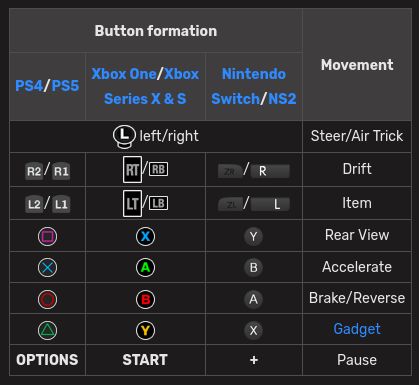Image resolution: width=419 pixels, height=385 pixels.
Task: Click the yellow Xbox Y button icon
Action: (x=145, y=330)
